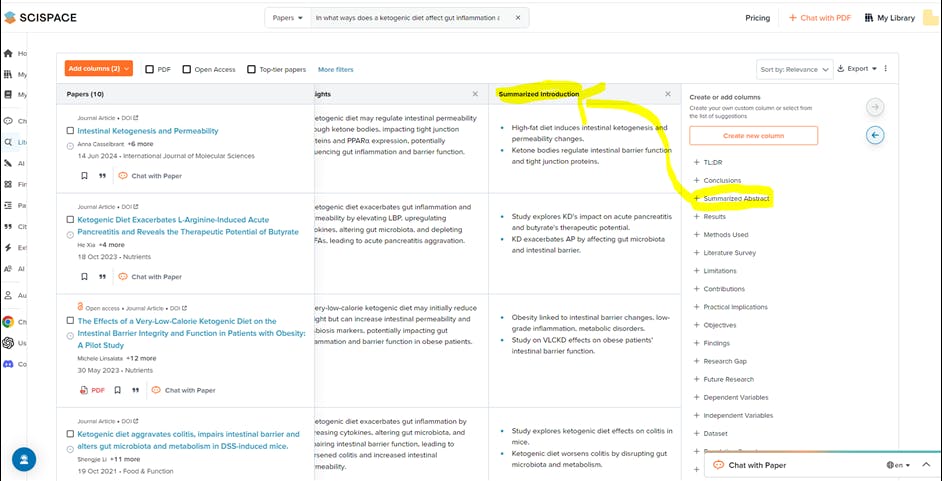Image resolution: width=942 pixels, height=481 pixels.
Task: Cite the Very-Low-Calorie Ketogenic Diet paper
Action: 136,390
